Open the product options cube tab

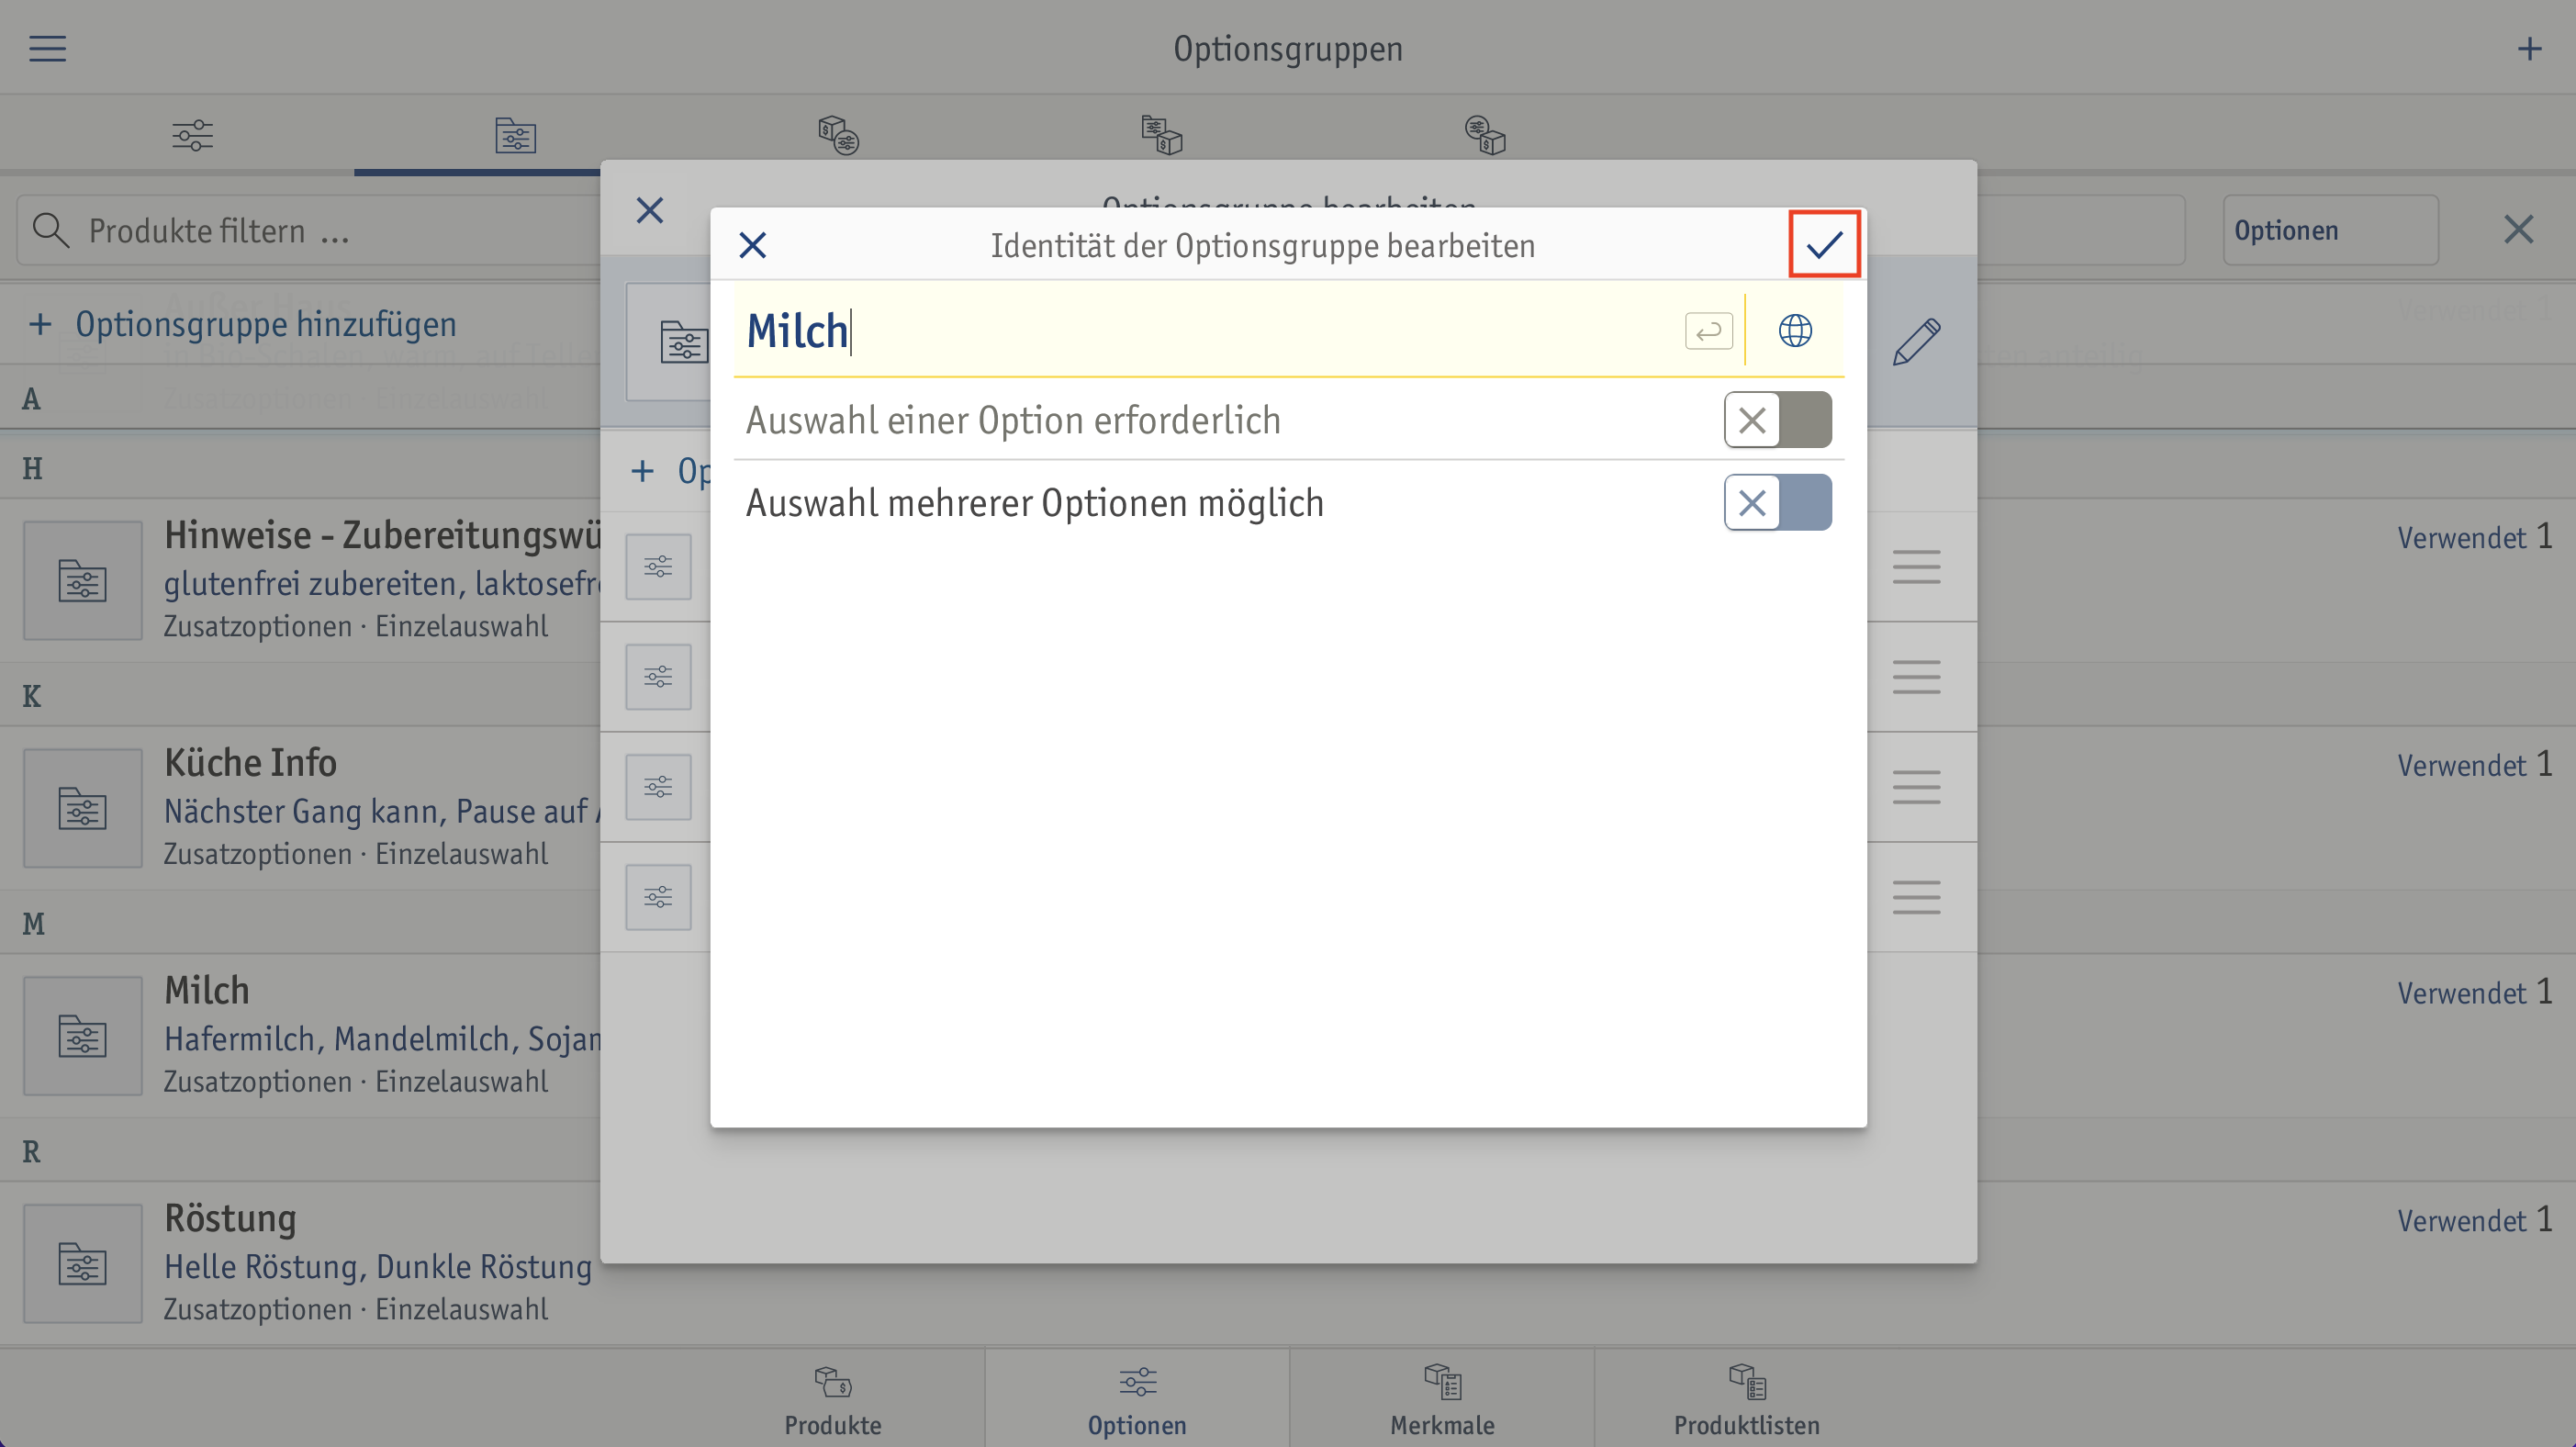tap(838, 135)
